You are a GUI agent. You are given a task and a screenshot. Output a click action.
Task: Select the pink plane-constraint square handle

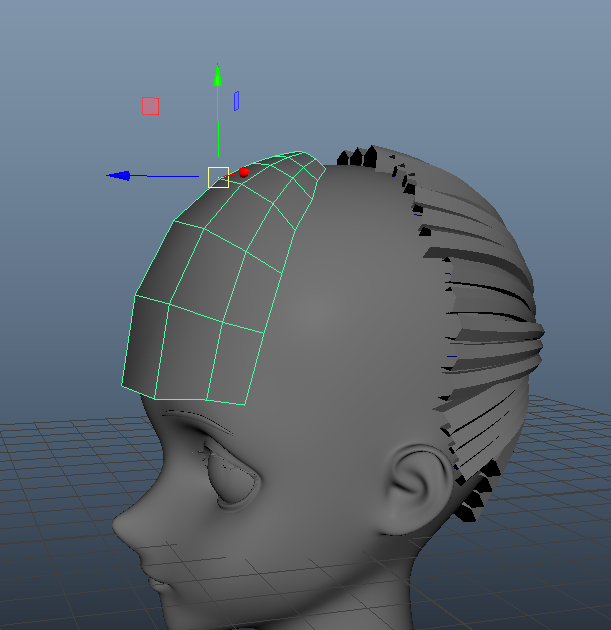151,106
